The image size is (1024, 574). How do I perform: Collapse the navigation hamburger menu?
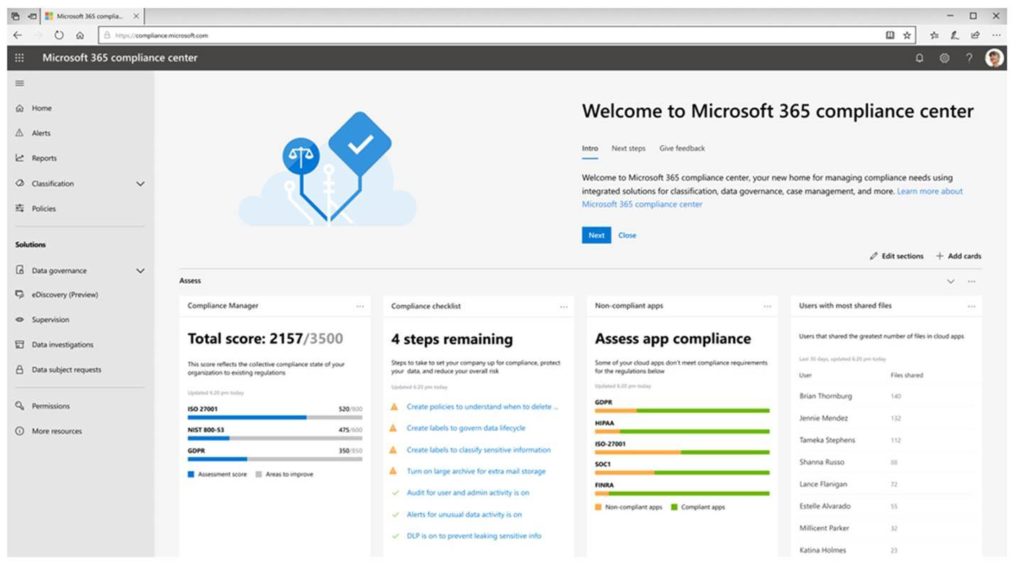tap(20, 84)
